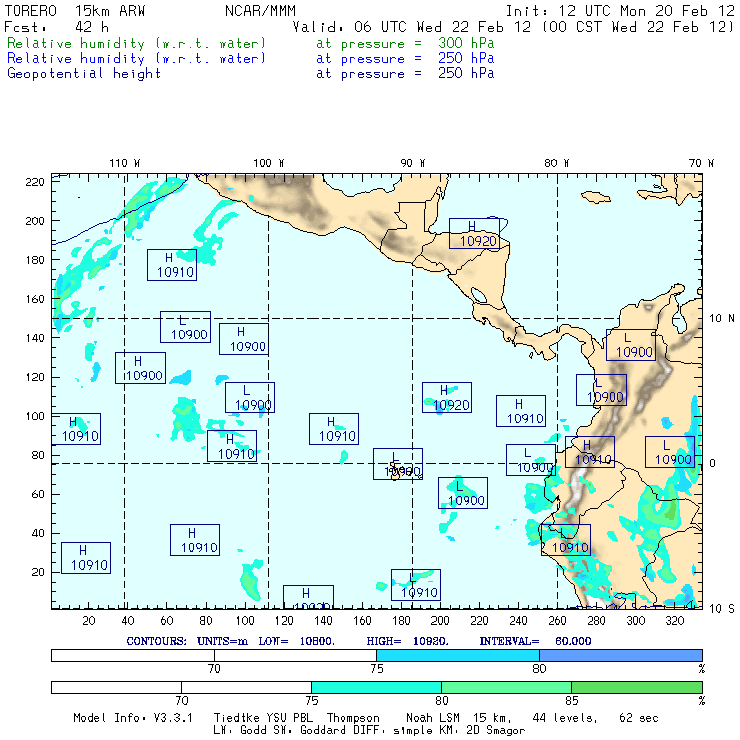Click the 'Tiedtke YSU PBL' model text

263,718
